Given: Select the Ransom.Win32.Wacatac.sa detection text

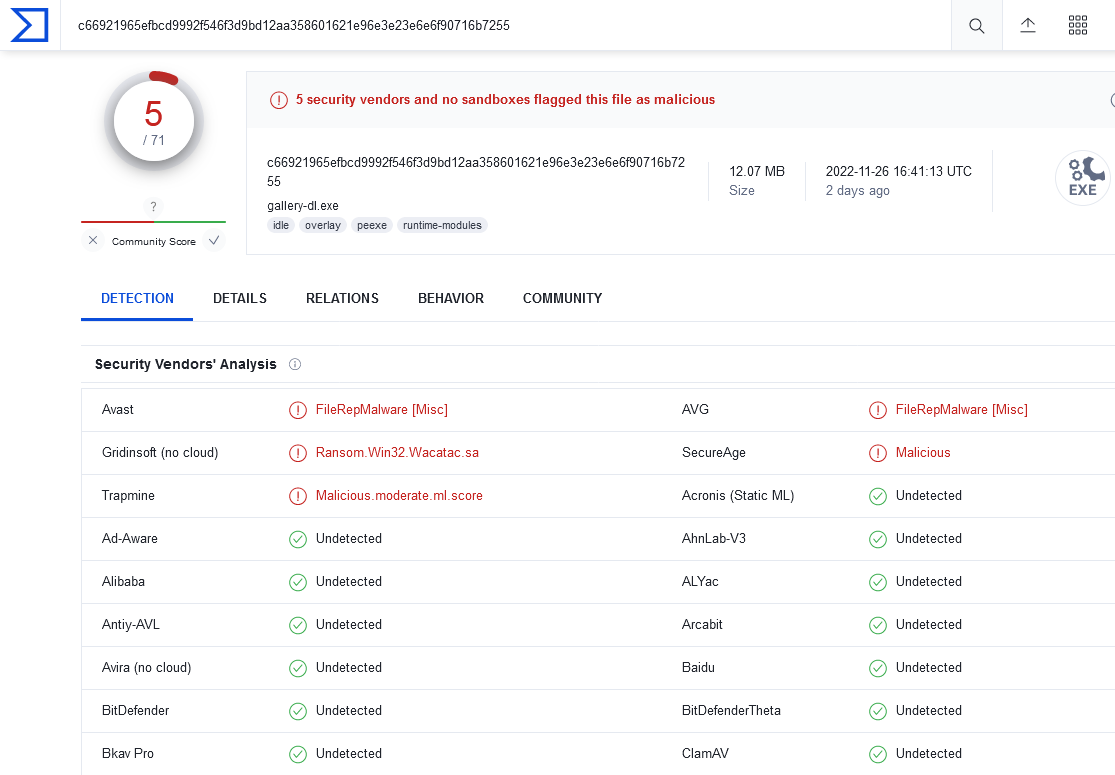Looking at the screenshot, I should (398, 453).
